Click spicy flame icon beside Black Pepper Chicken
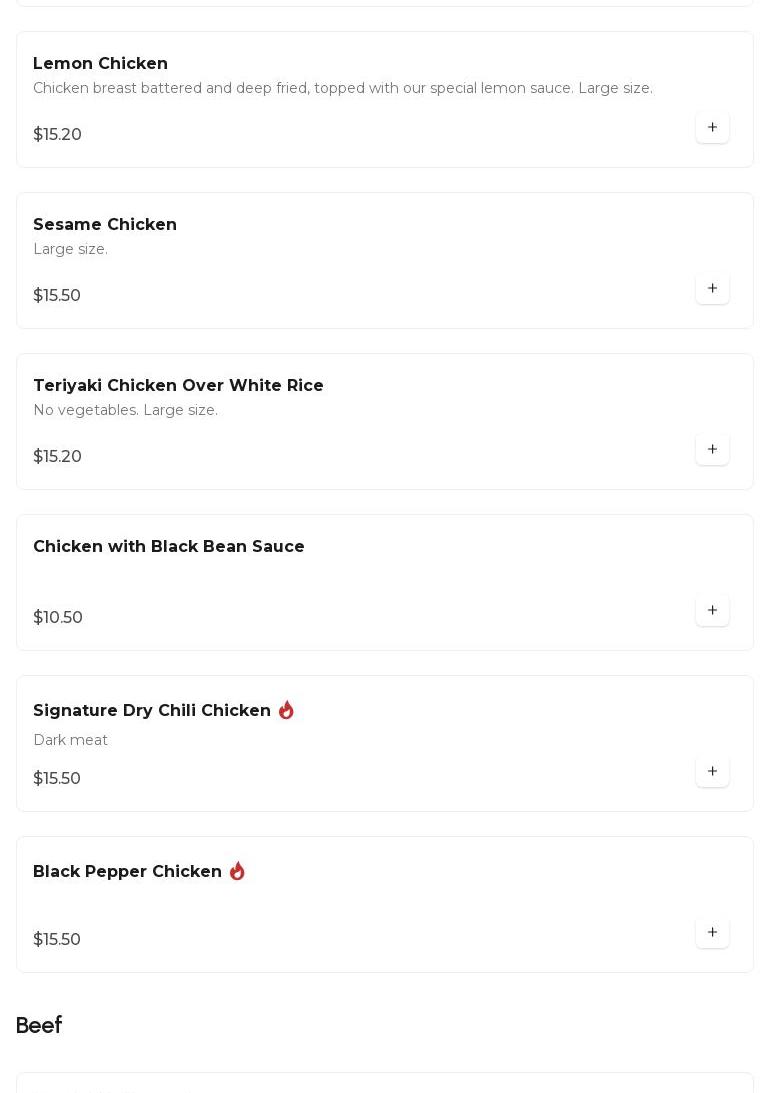The image size is (770, 1093). (237, 871)
